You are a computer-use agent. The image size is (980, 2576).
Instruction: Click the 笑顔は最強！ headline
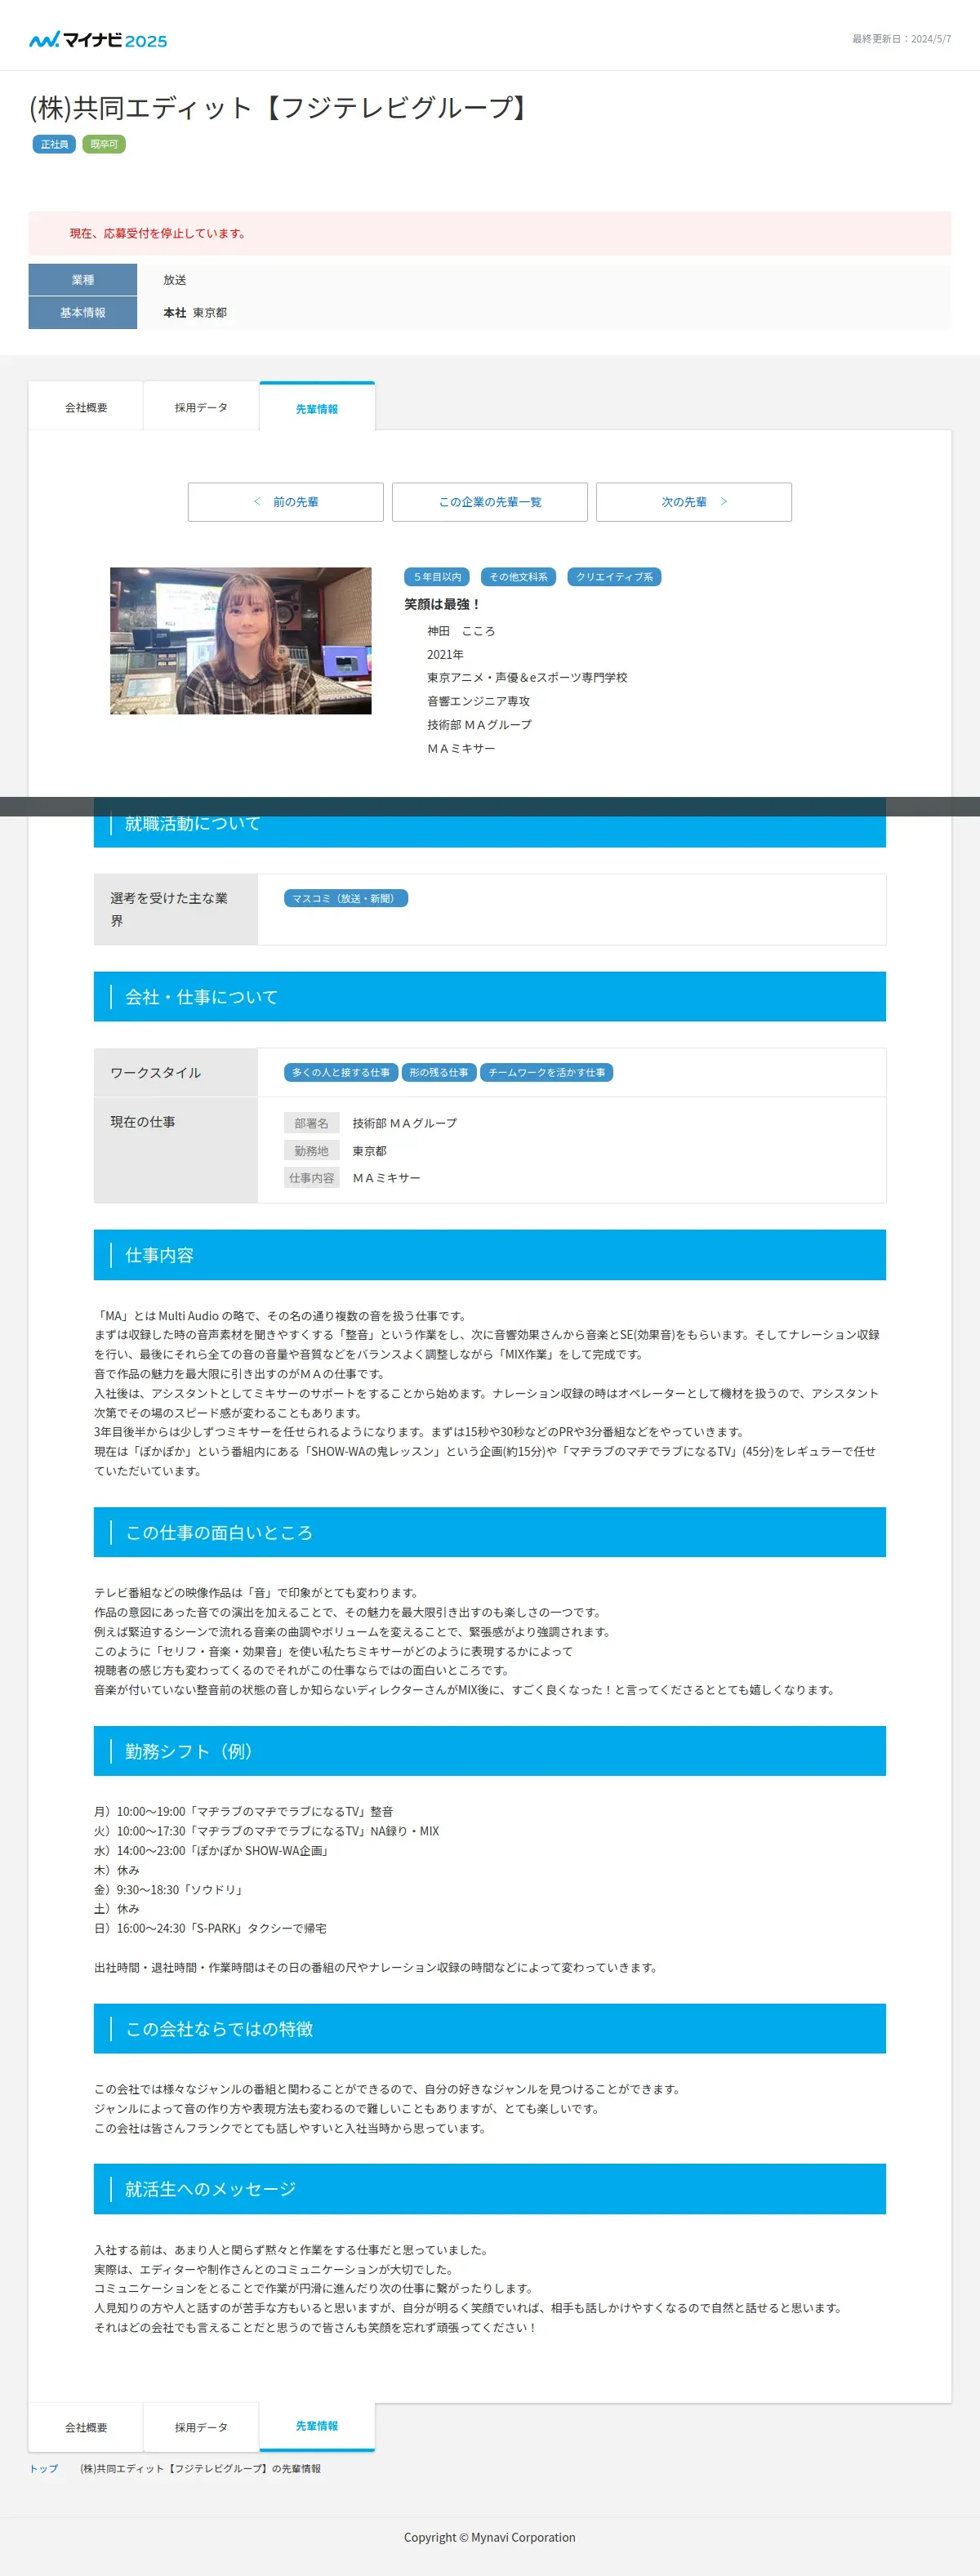442,604
